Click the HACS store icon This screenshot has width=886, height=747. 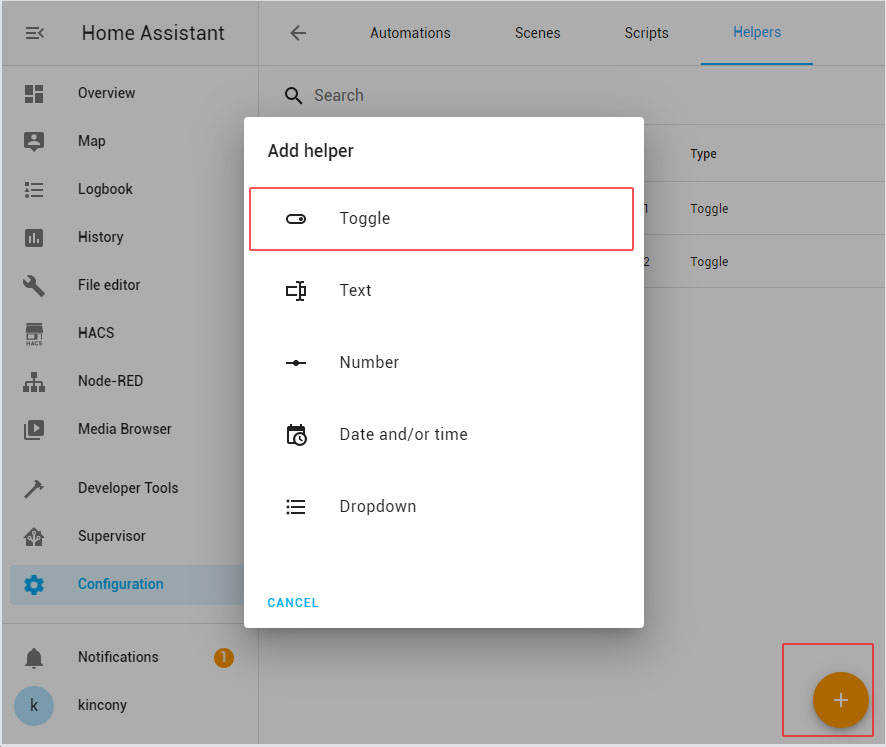34,333
